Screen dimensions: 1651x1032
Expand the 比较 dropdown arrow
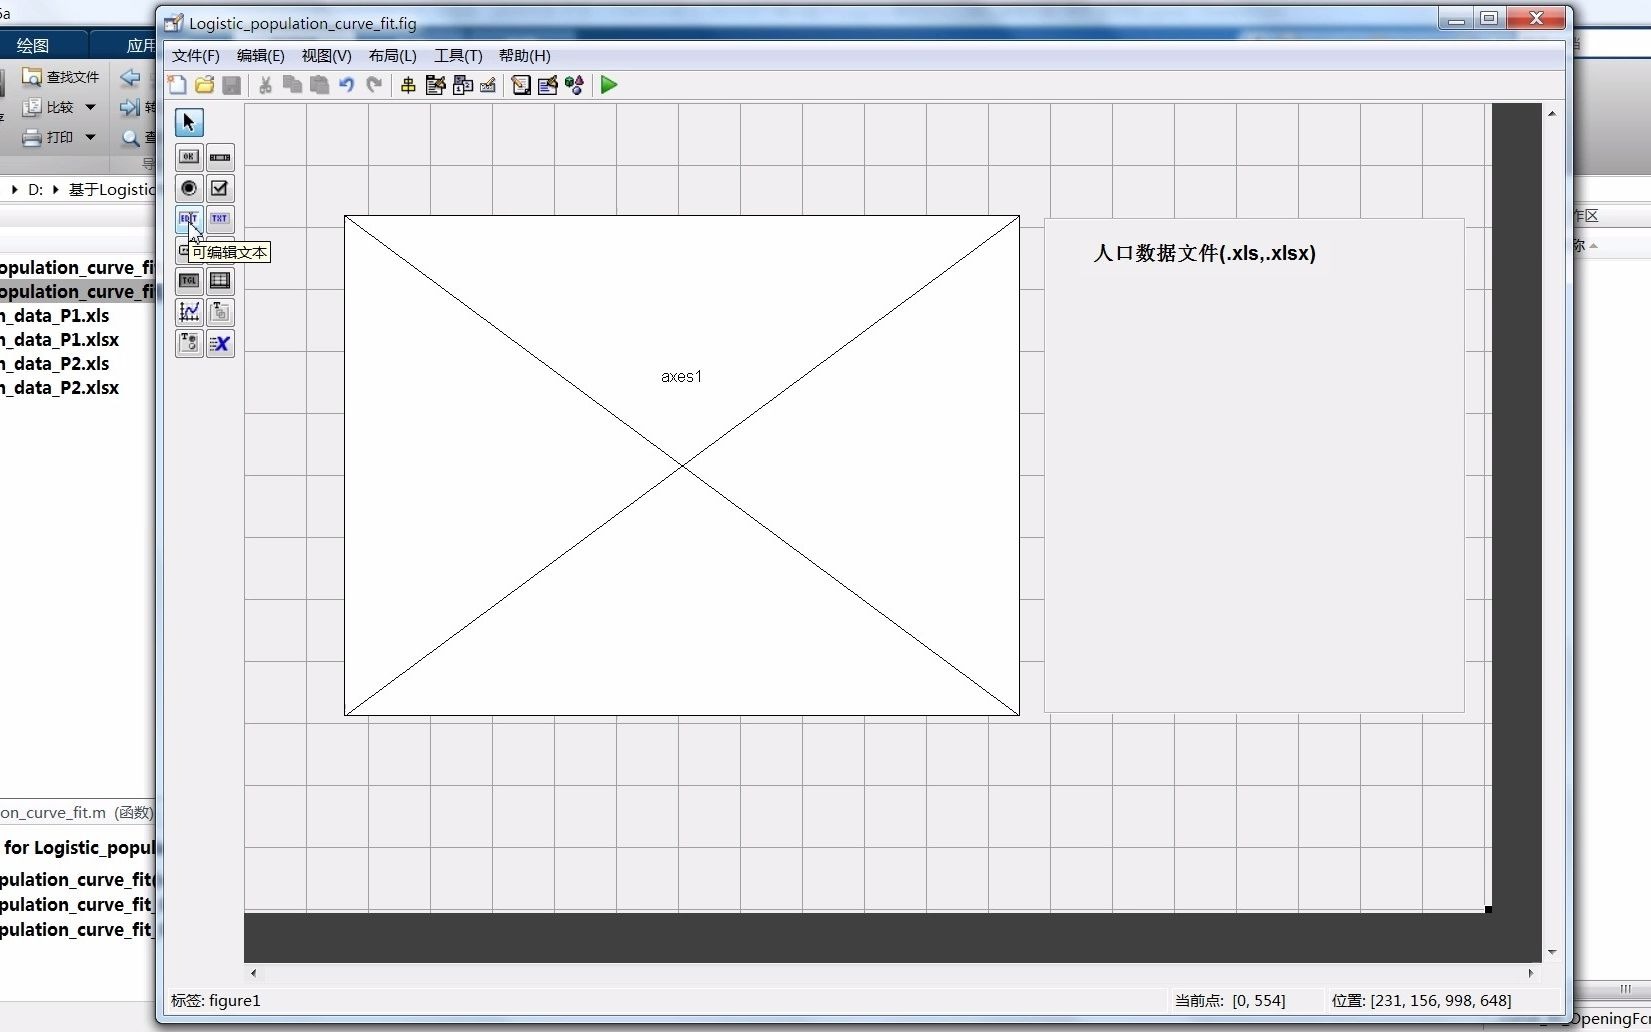pos(90,107)
